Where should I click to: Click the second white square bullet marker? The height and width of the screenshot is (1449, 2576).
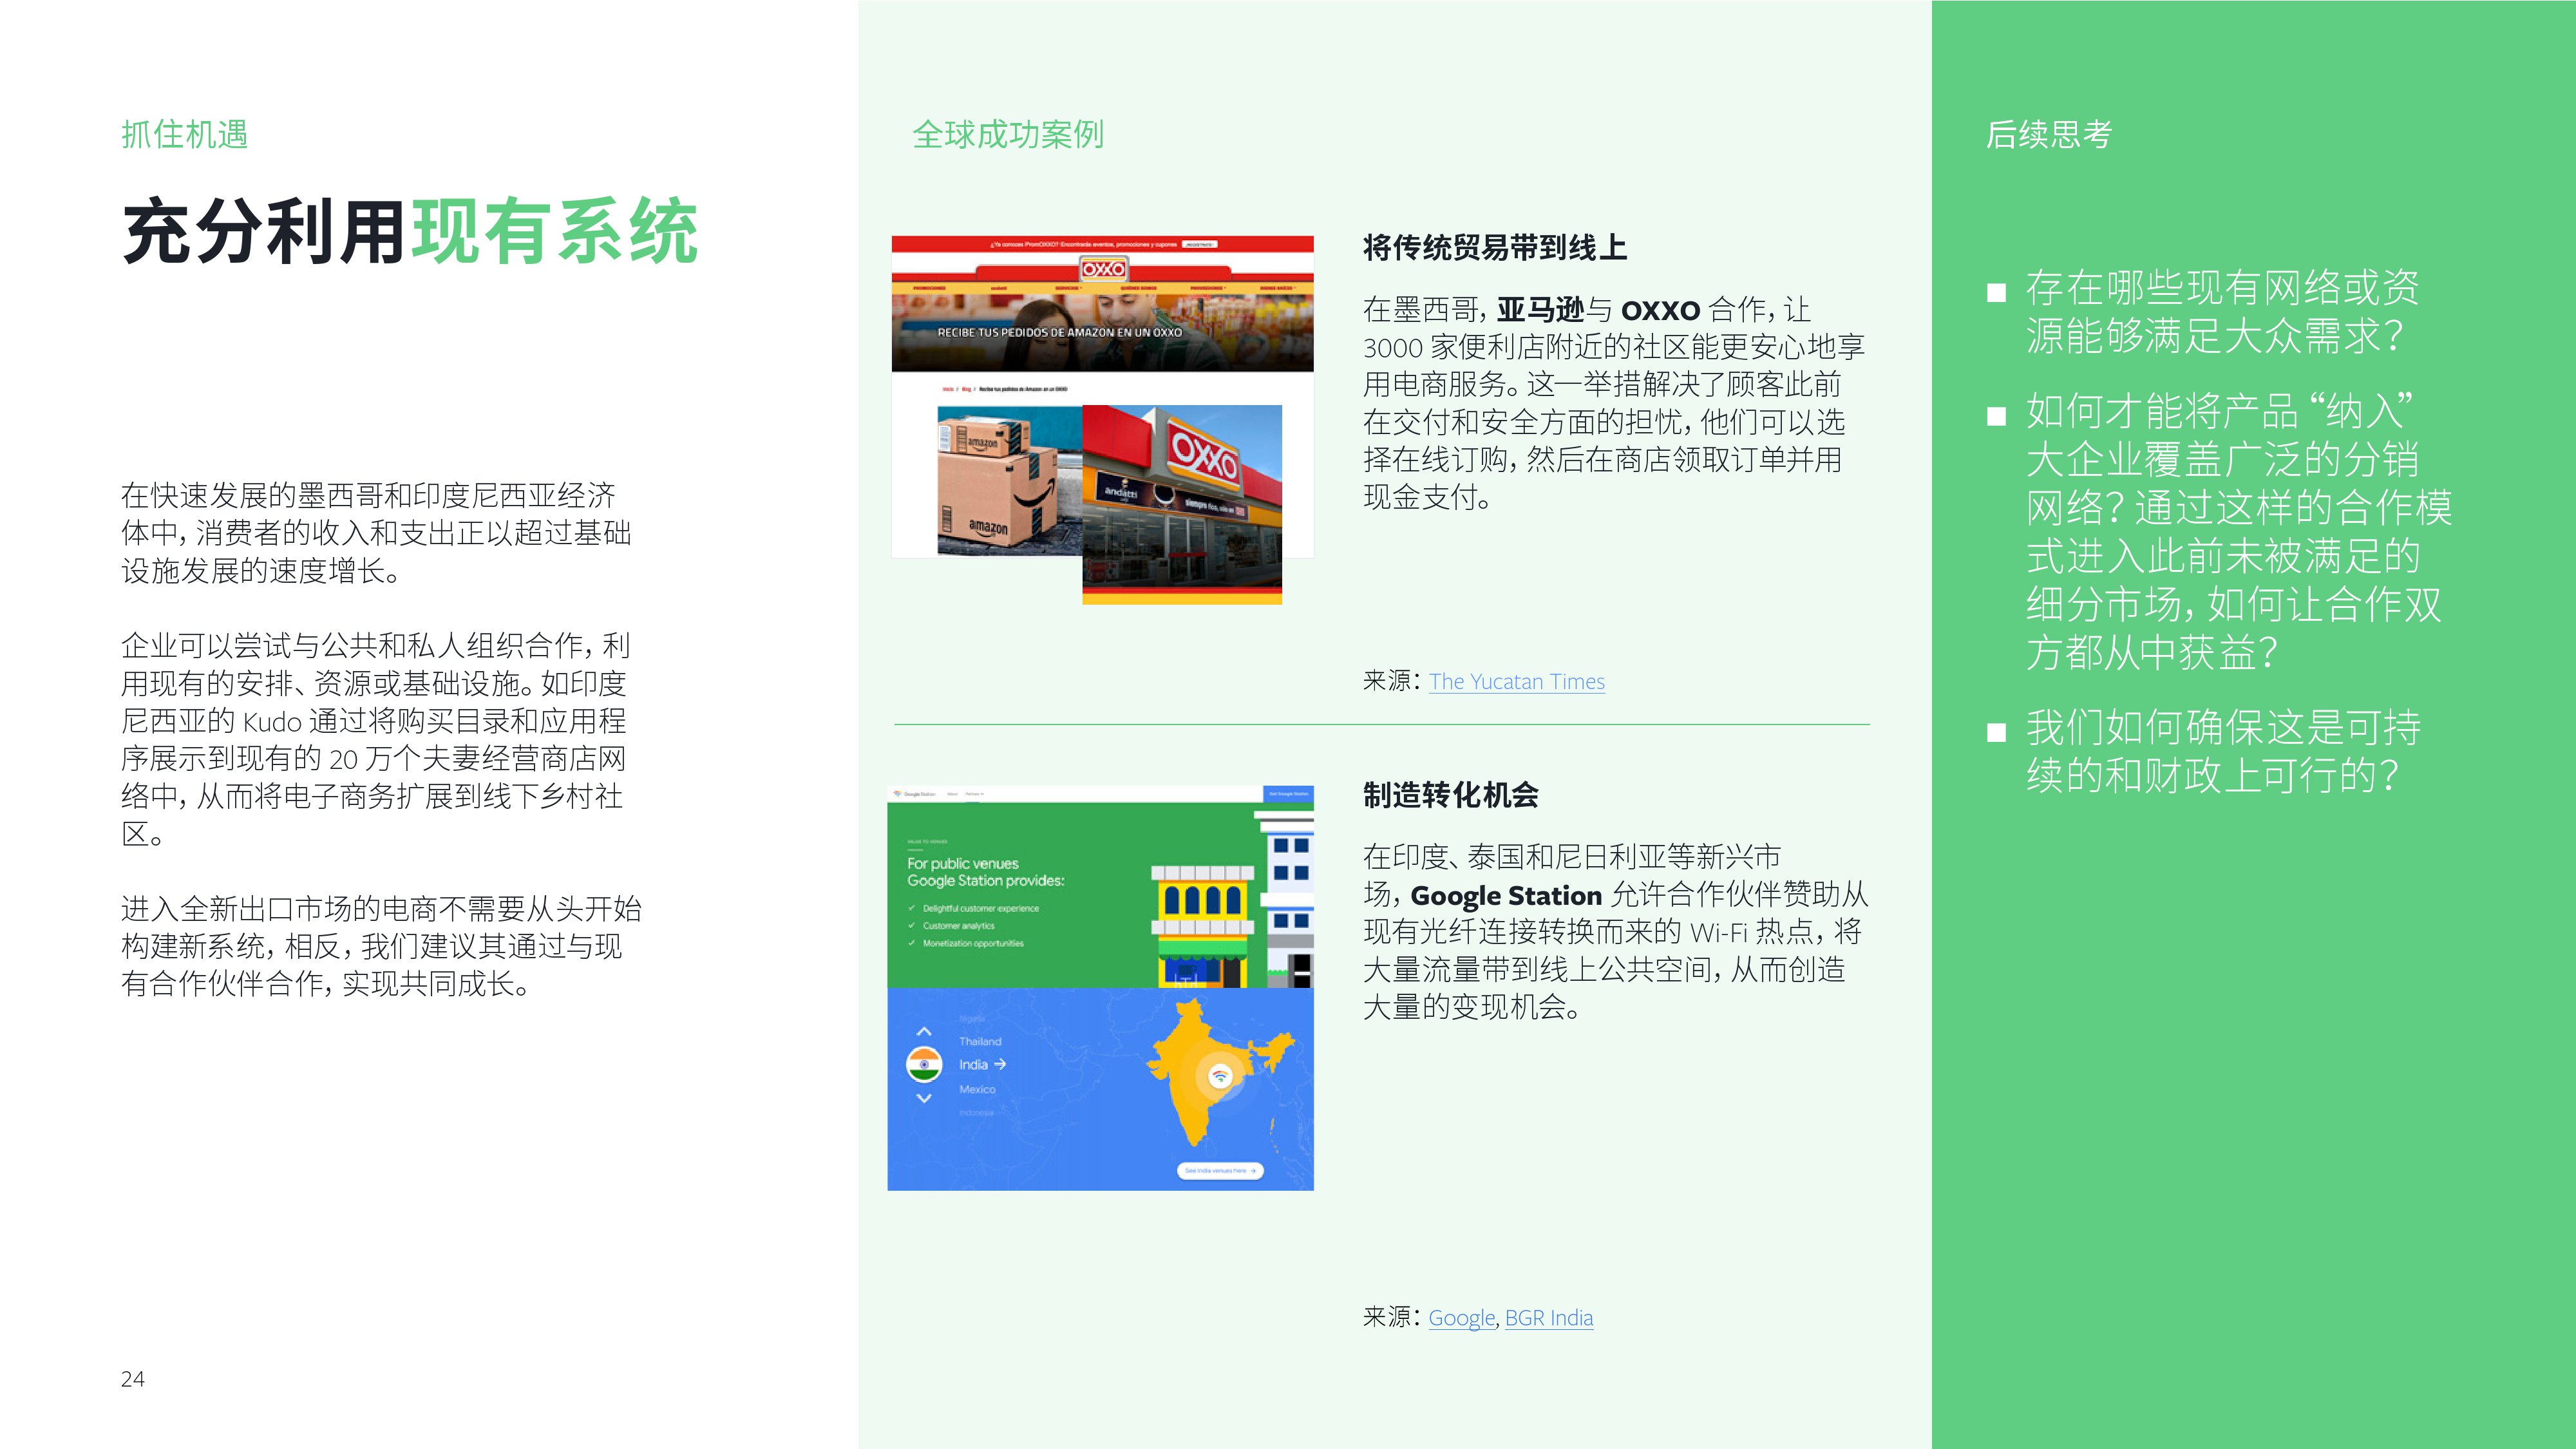click(1996, 416)
